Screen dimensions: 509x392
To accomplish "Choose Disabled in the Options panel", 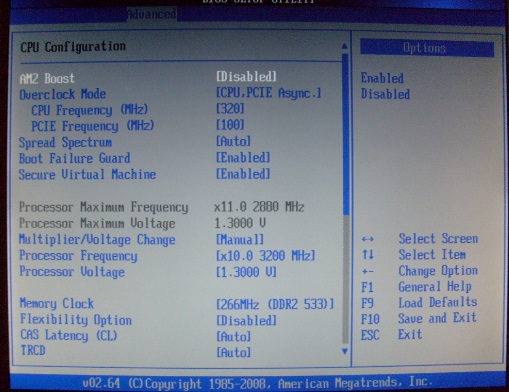I will point(385,94).
